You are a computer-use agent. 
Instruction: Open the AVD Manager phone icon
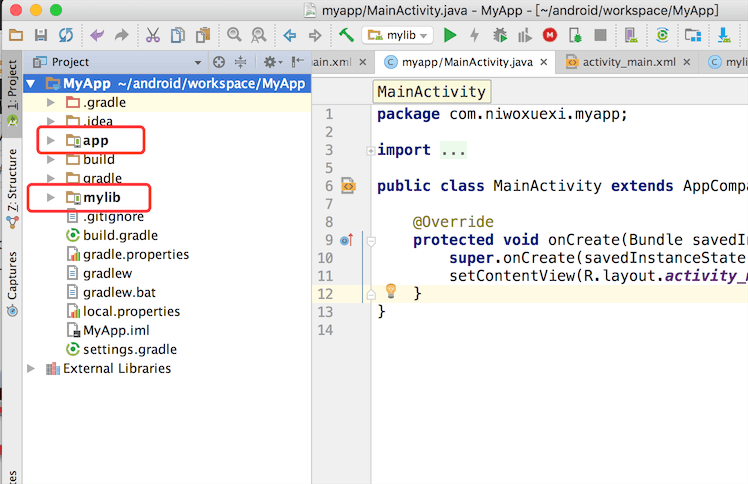point(631,35)
